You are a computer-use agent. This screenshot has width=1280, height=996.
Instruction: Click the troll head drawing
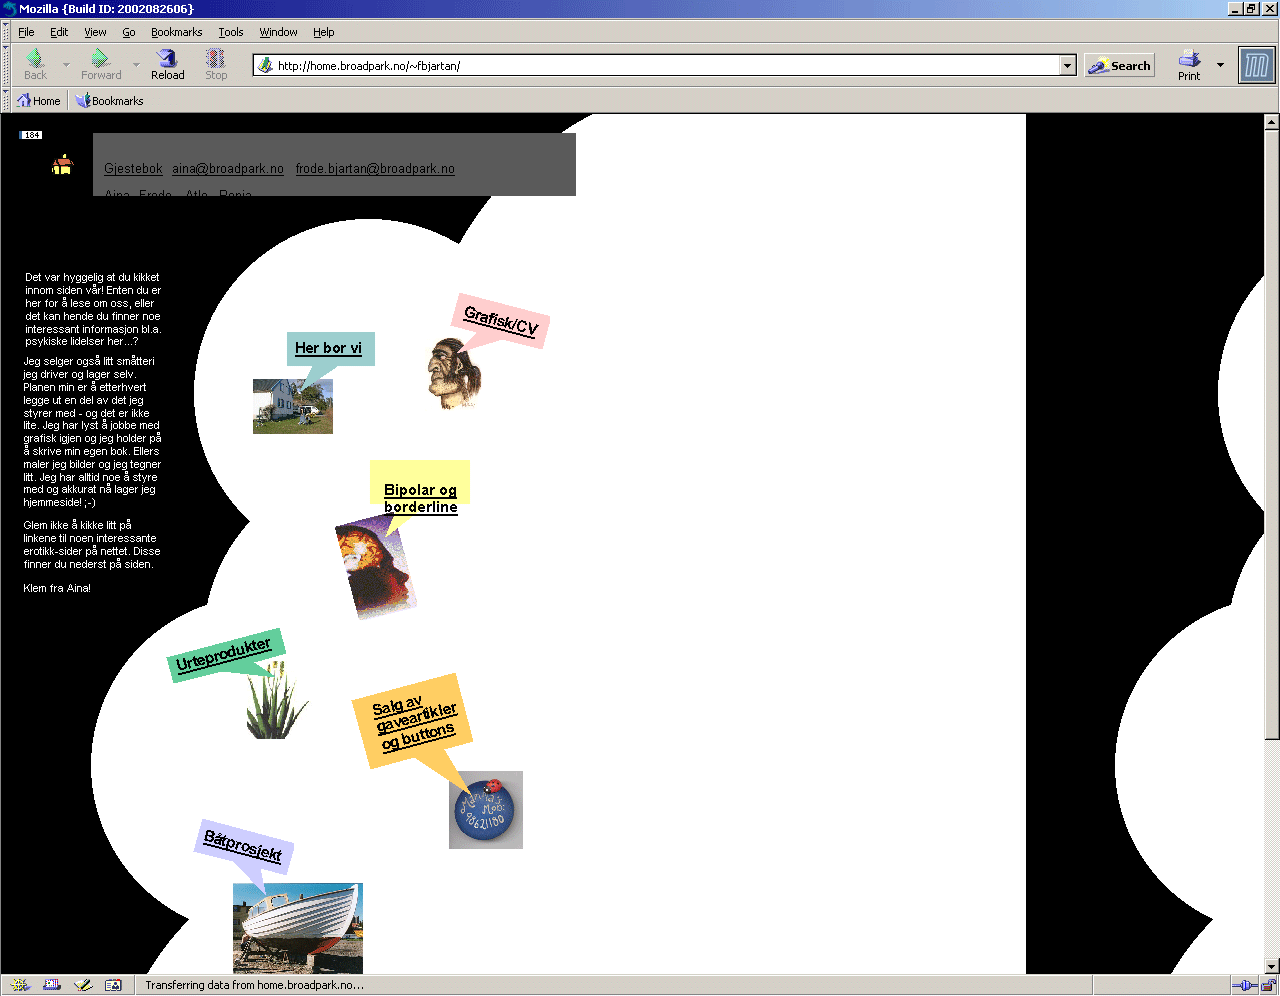point(455,373)
